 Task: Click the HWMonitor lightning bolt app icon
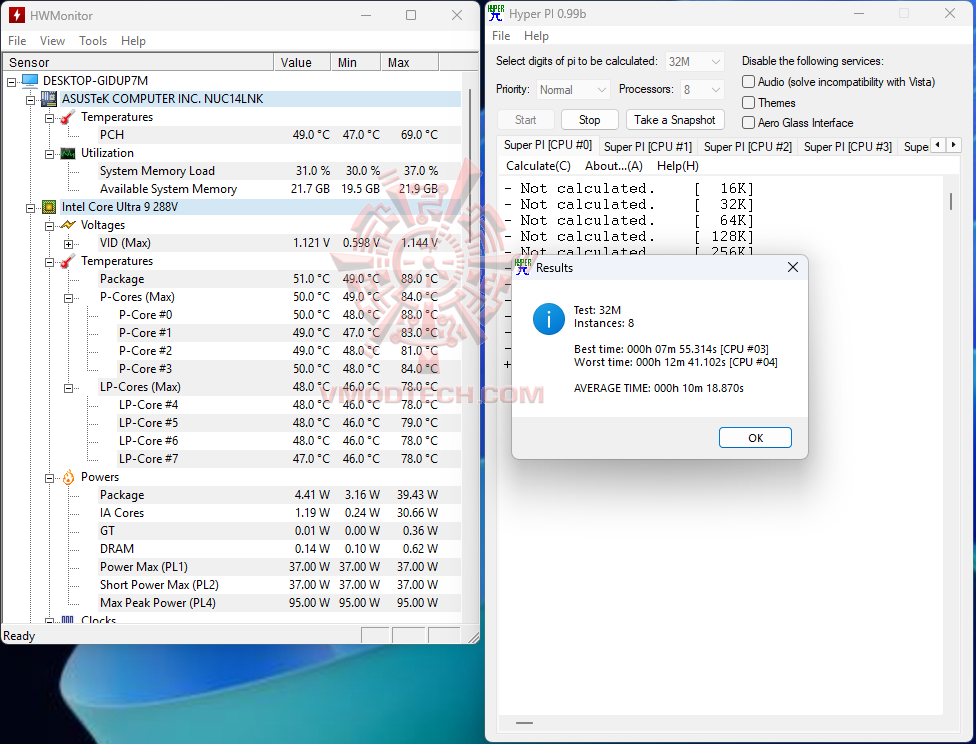[16, 15]
